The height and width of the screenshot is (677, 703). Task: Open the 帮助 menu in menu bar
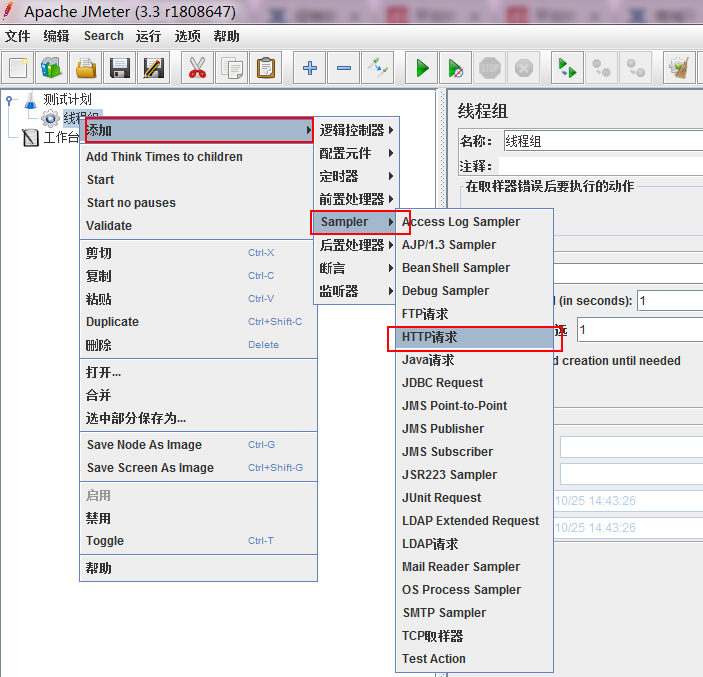tap(226, 36)
